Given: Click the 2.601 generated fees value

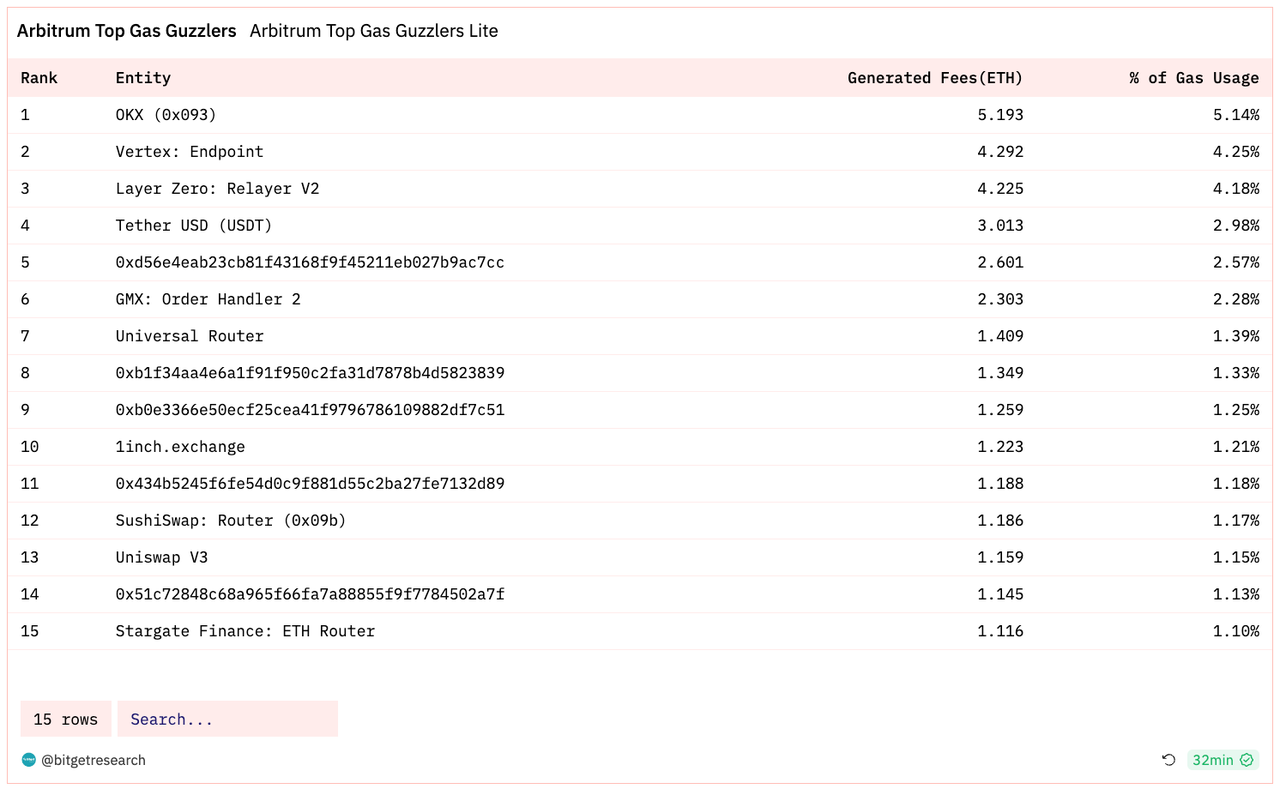Looking at the screenshot, I should (x=1000, y=263).
